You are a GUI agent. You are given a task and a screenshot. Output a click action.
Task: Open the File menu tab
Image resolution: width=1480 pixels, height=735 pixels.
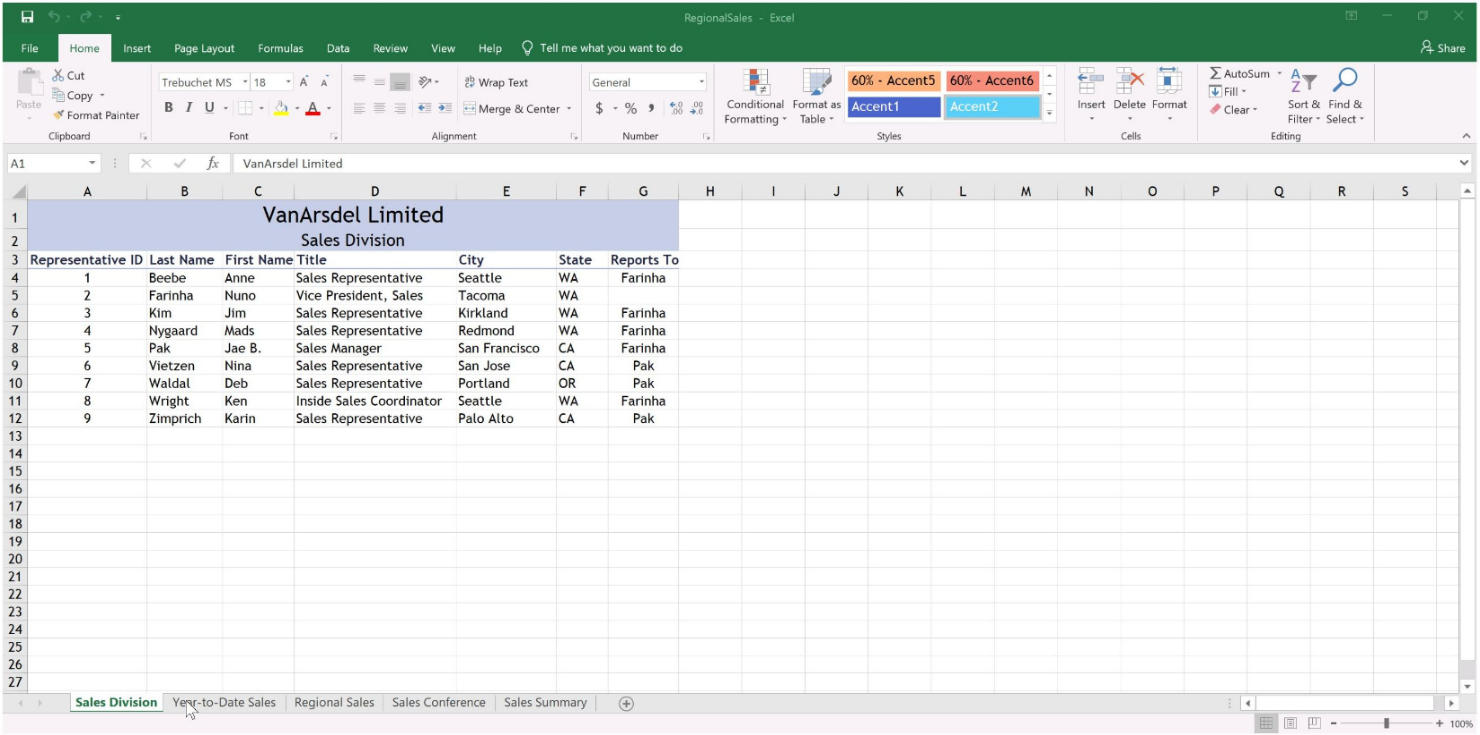[30, 48]
